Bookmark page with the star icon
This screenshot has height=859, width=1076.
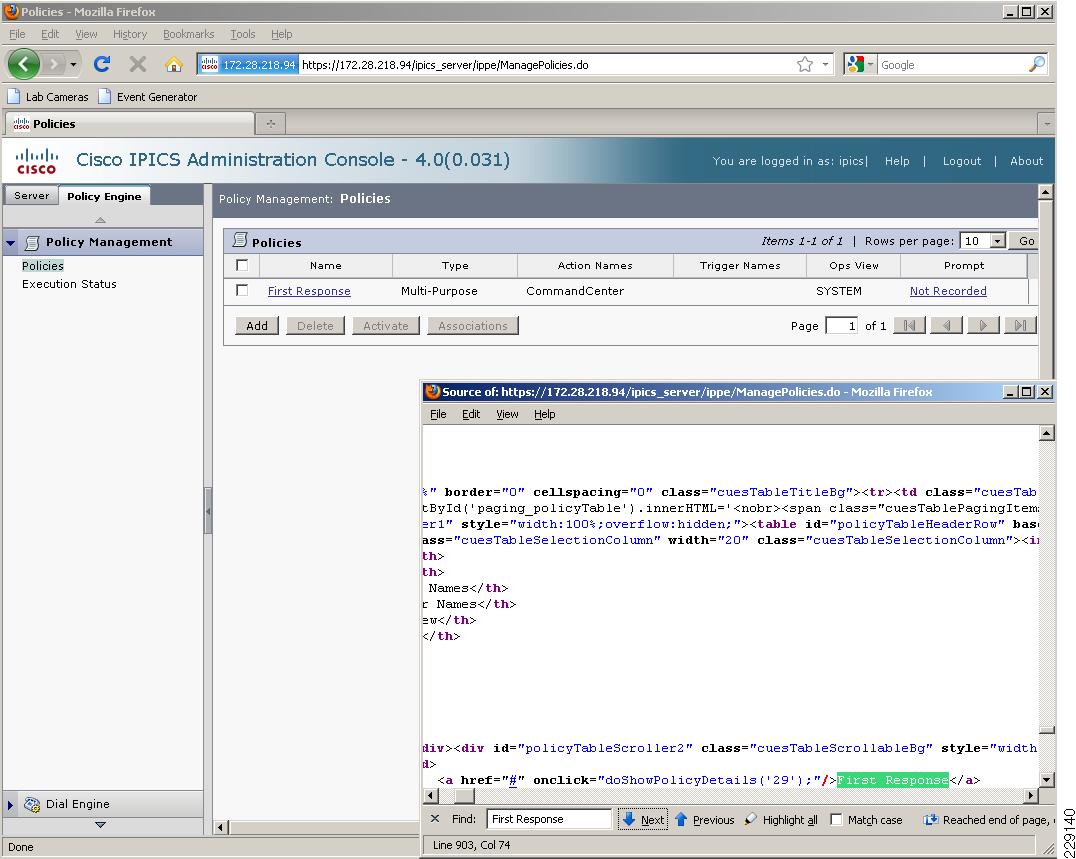click(805, 64)
